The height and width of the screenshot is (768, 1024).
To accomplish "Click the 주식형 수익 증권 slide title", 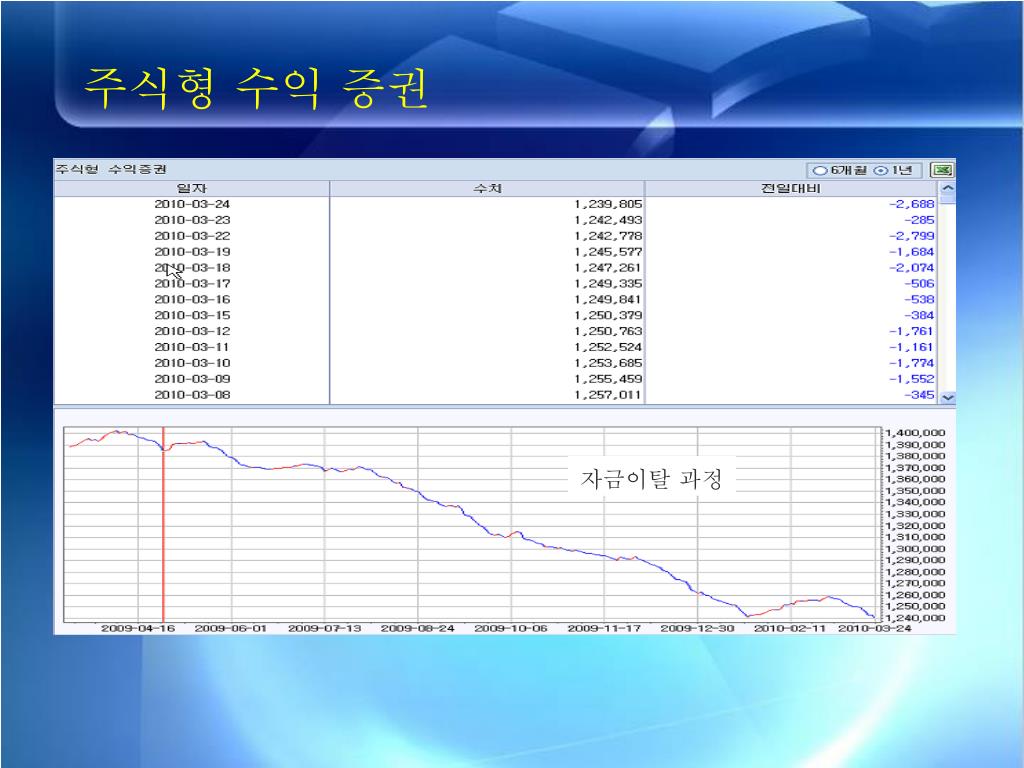I will point(256,89).
